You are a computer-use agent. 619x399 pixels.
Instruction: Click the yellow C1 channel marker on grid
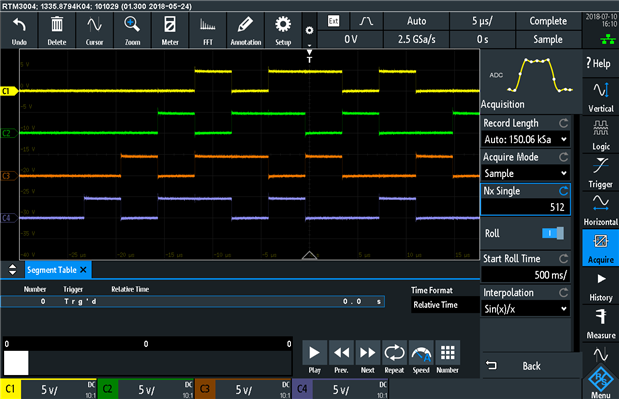point(9,91)
